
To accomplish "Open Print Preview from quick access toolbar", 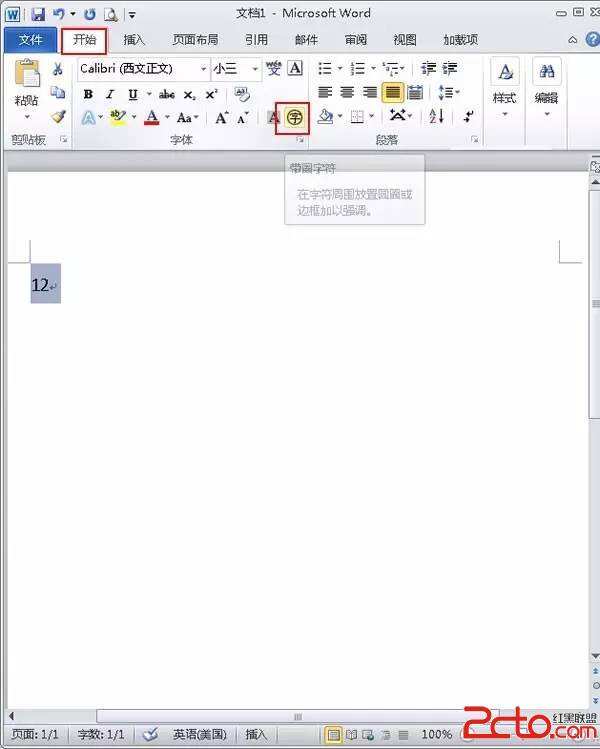I will coord(111,14).
